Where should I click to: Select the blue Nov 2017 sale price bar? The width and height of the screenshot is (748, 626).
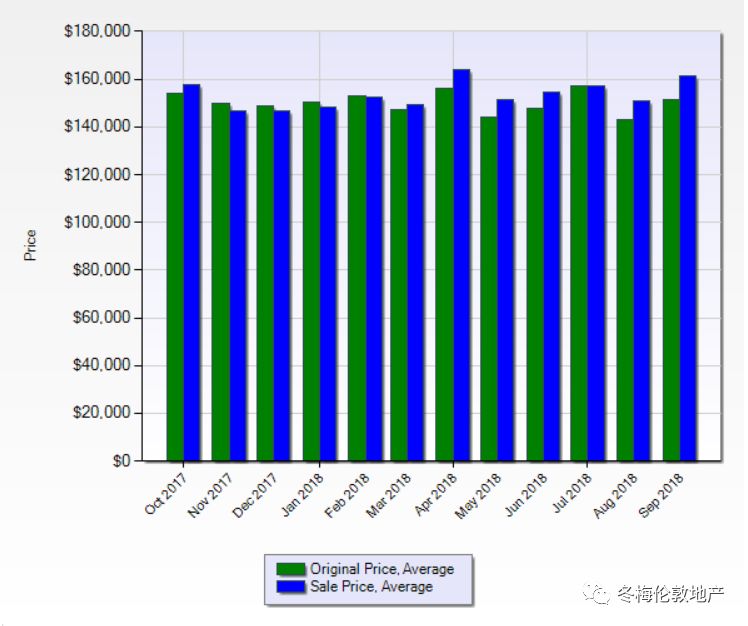tap(238, 286)
